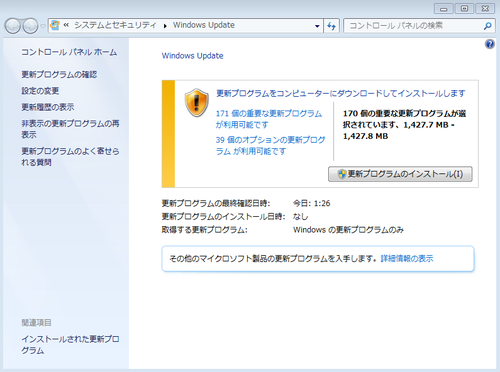The width and height of the screenshot is (500, 372).
Task: Open 設定の変更 in the sidebar
Action: pyautogui.click(x=40, y=91)
